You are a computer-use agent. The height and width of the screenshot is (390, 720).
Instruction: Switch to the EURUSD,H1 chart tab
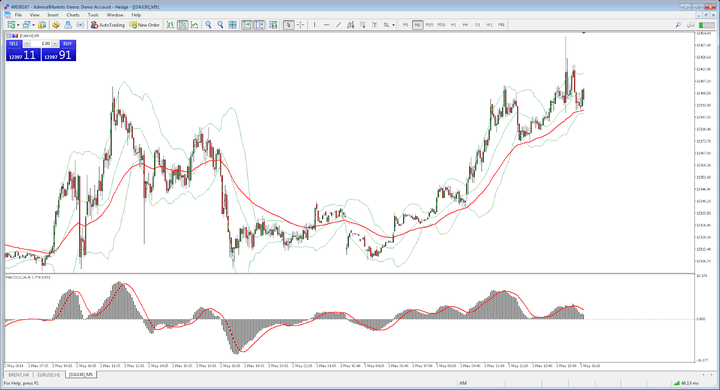pos(49,375)
